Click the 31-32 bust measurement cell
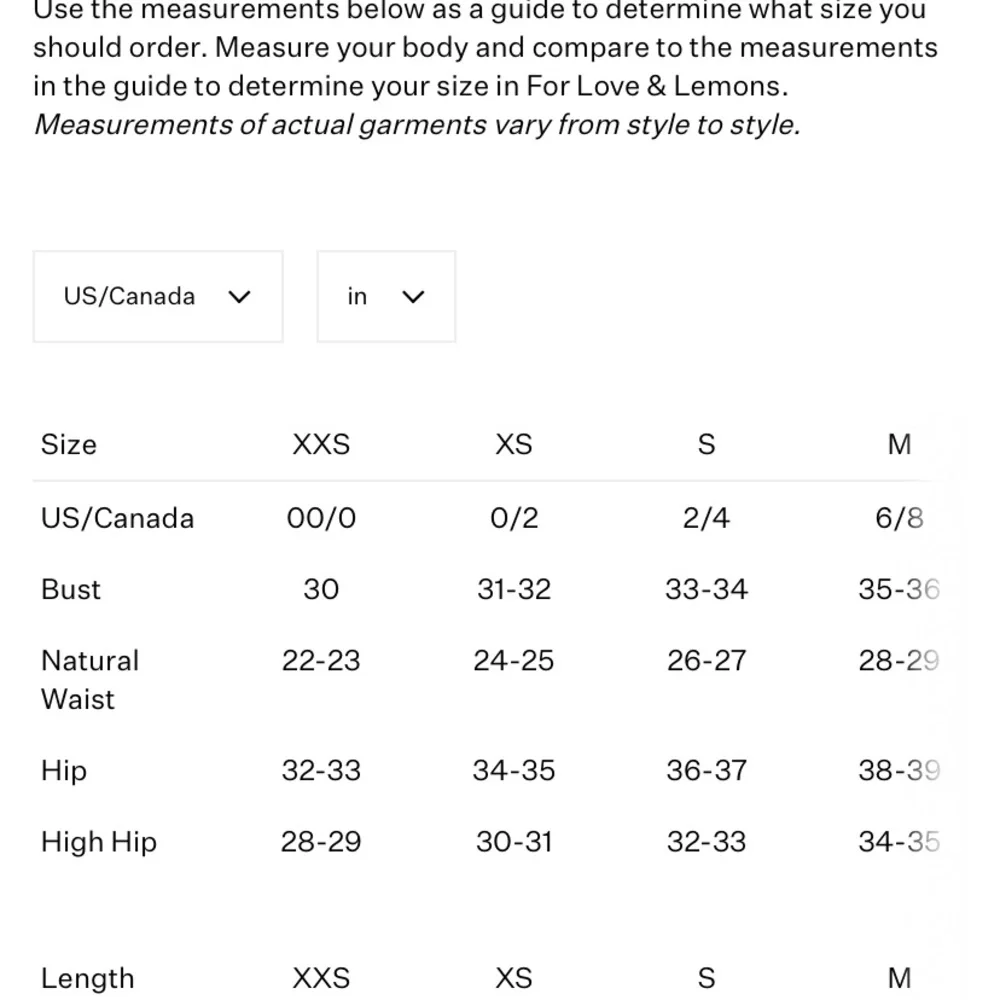The height and width of the screenshot is (1000, 1000). [x=513, y=589]
